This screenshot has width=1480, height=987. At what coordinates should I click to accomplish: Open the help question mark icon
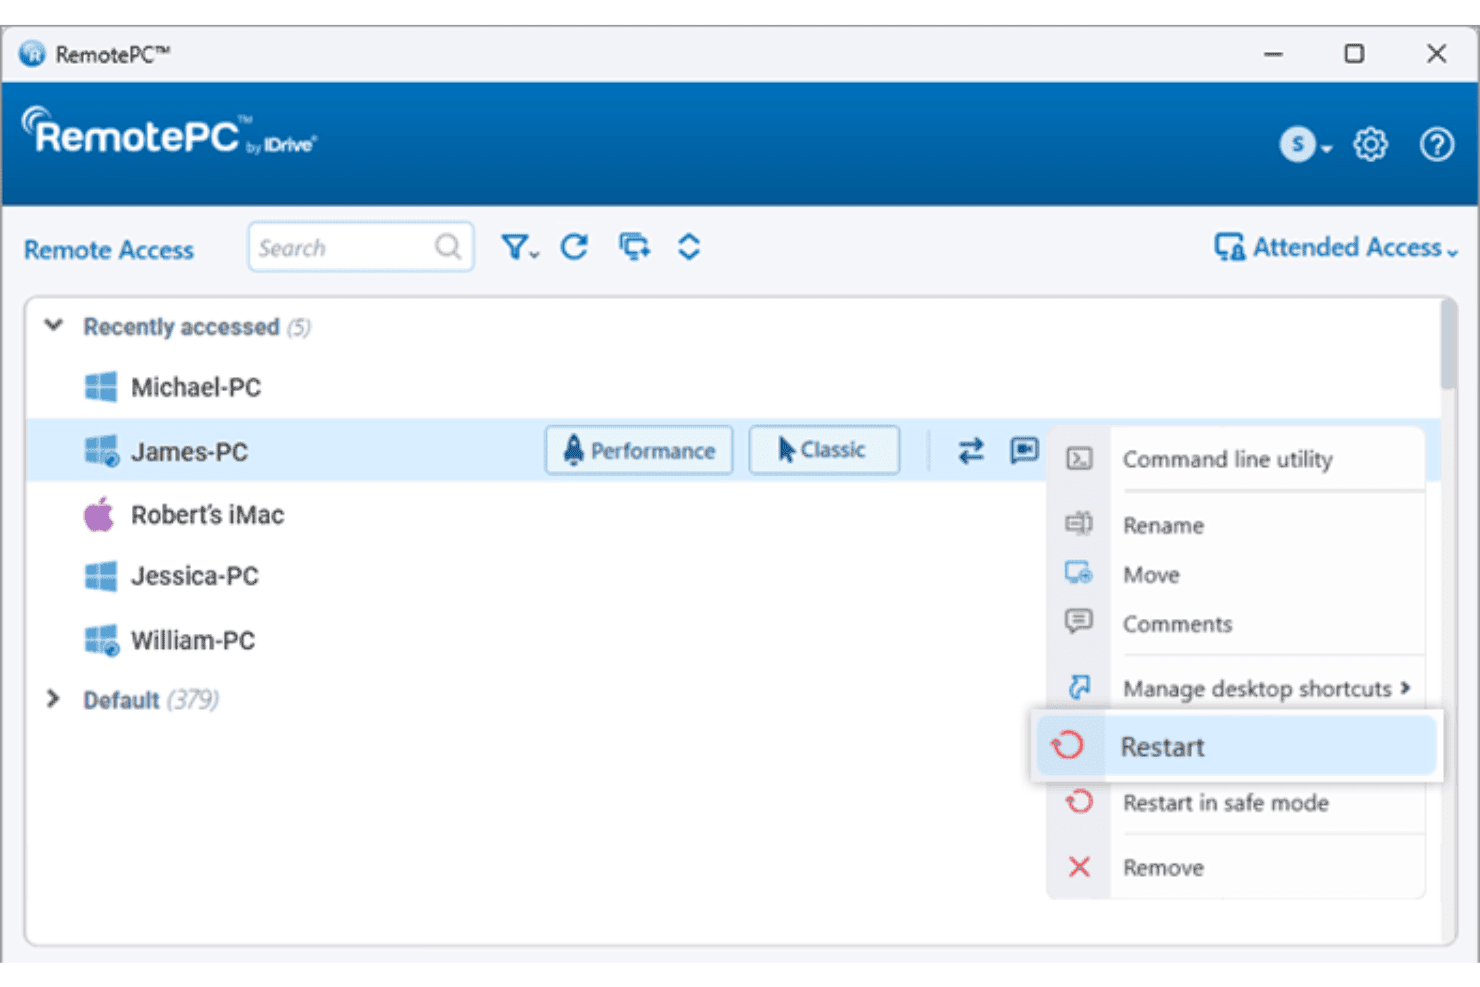tap(1437, 145)
